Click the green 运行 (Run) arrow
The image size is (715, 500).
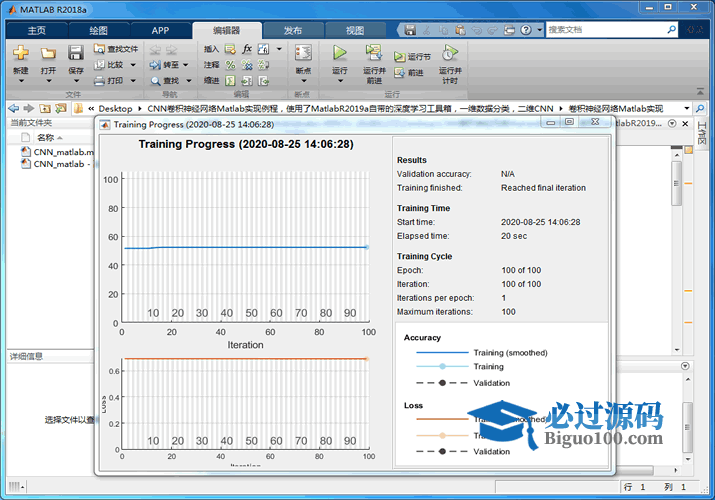(339, 52)
